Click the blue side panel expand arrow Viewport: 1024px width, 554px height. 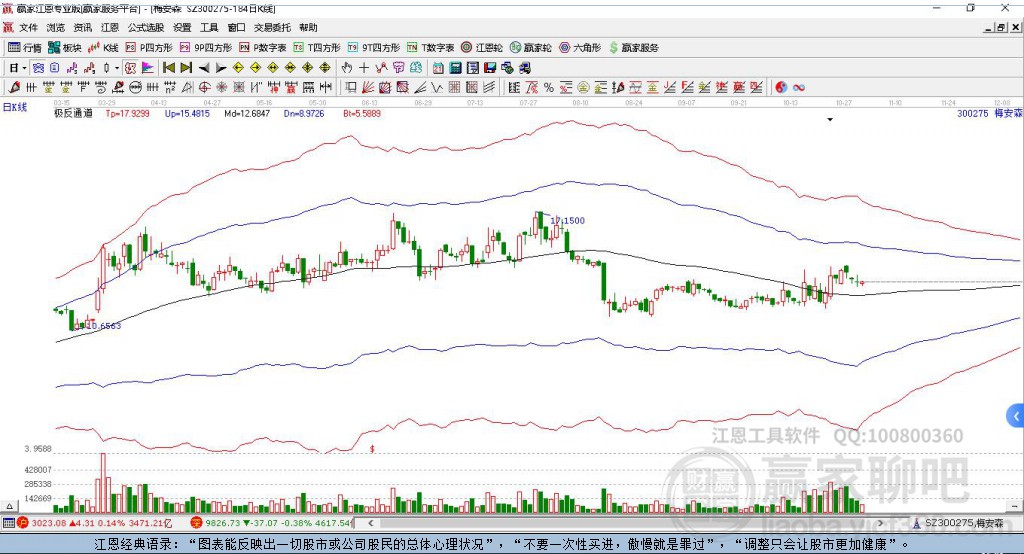point(1016,415)
